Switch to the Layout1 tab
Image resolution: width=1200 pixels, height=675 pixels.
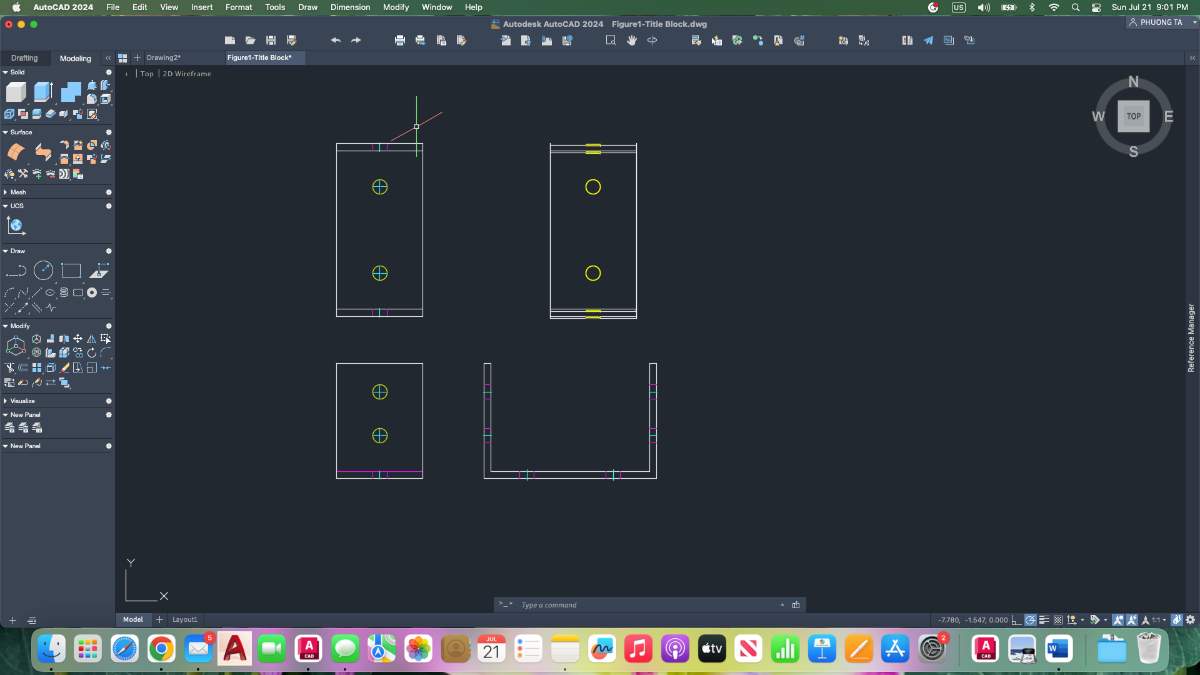coord(185,620)
